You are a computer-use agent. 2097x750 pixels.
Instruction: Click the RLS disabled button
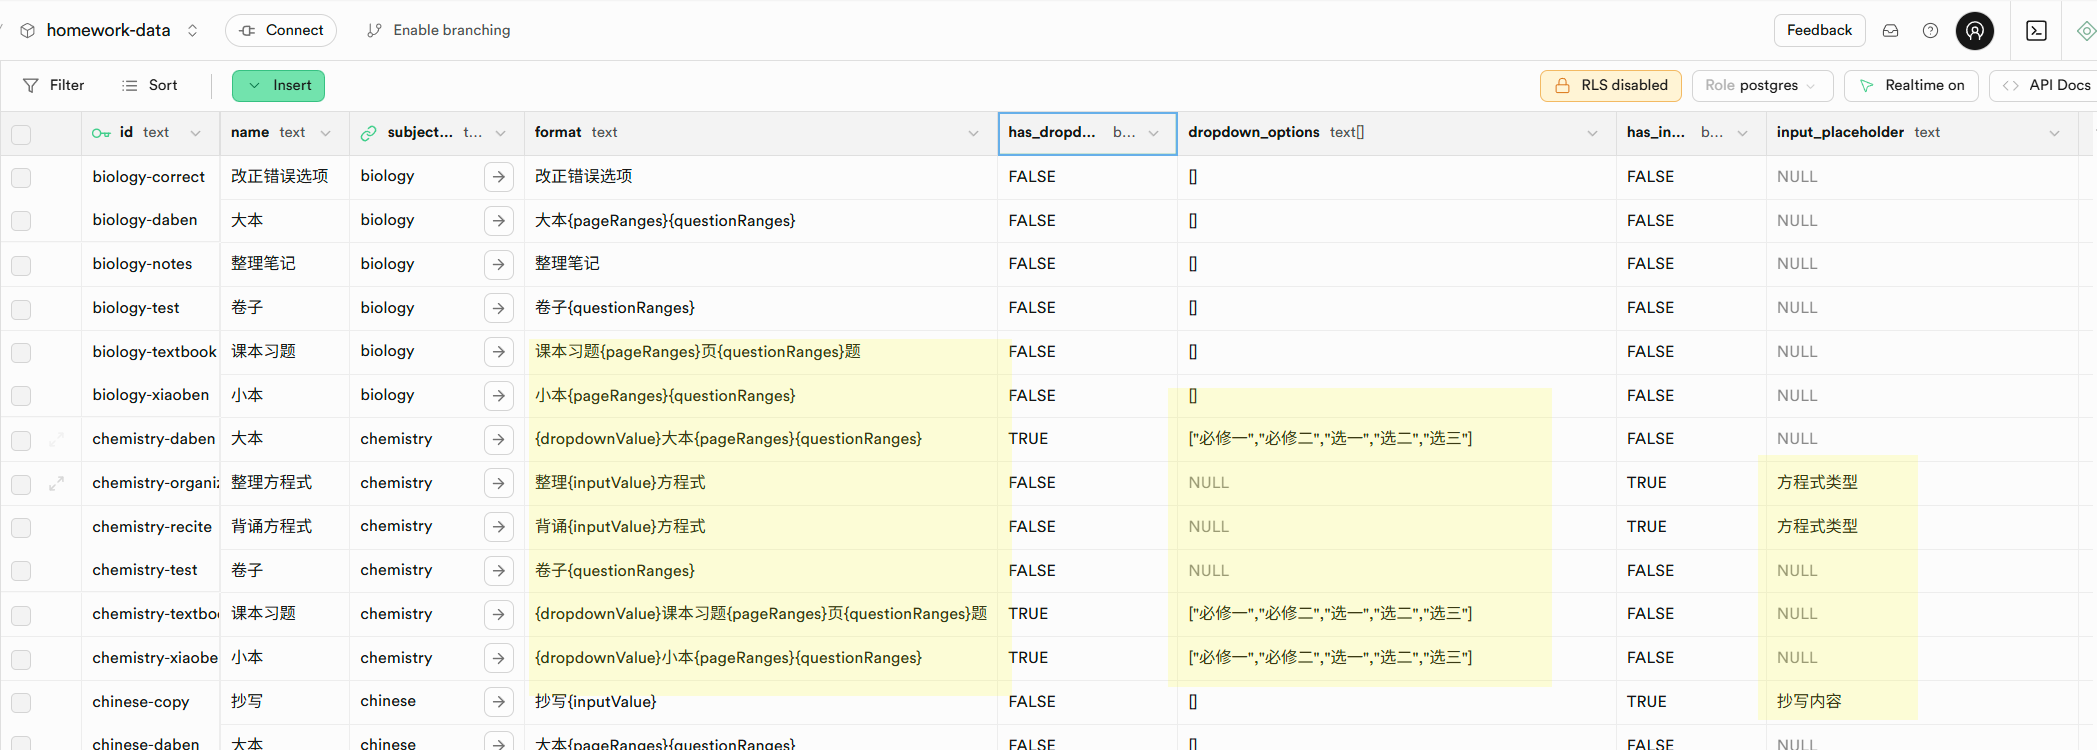pyautogui.click(x=1610, y=86)
